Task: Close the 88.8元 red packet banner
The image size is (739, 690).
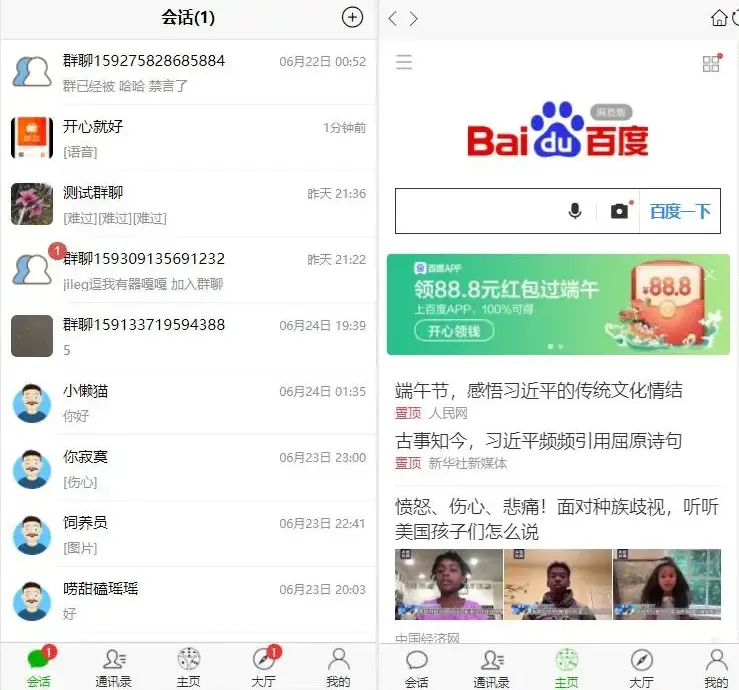Action: (x=710, y=273)
